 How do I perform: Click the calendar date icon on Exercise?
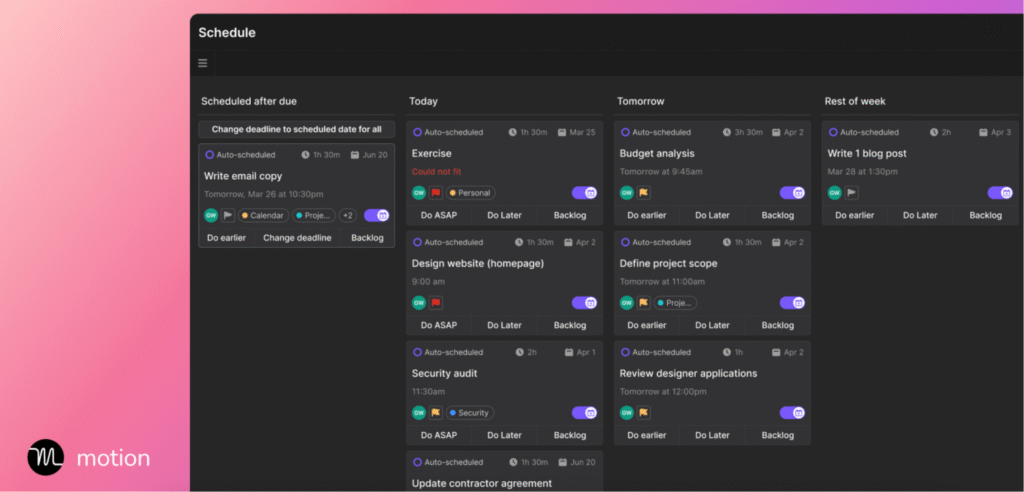(x=562, y=132)
